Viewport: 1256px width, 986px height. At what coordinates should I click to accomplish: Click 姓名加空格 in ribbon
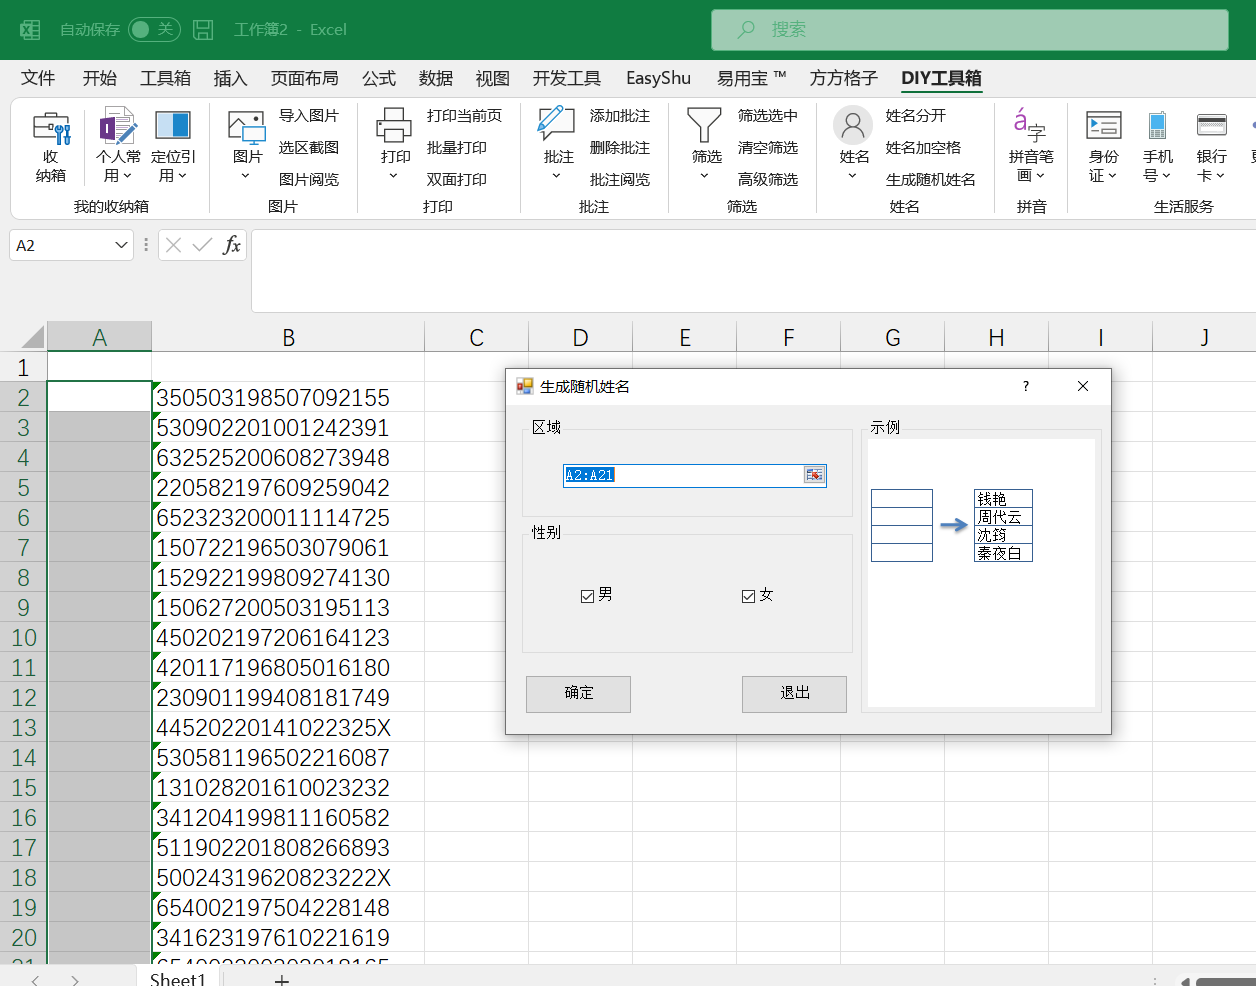(x=923, y=148)
